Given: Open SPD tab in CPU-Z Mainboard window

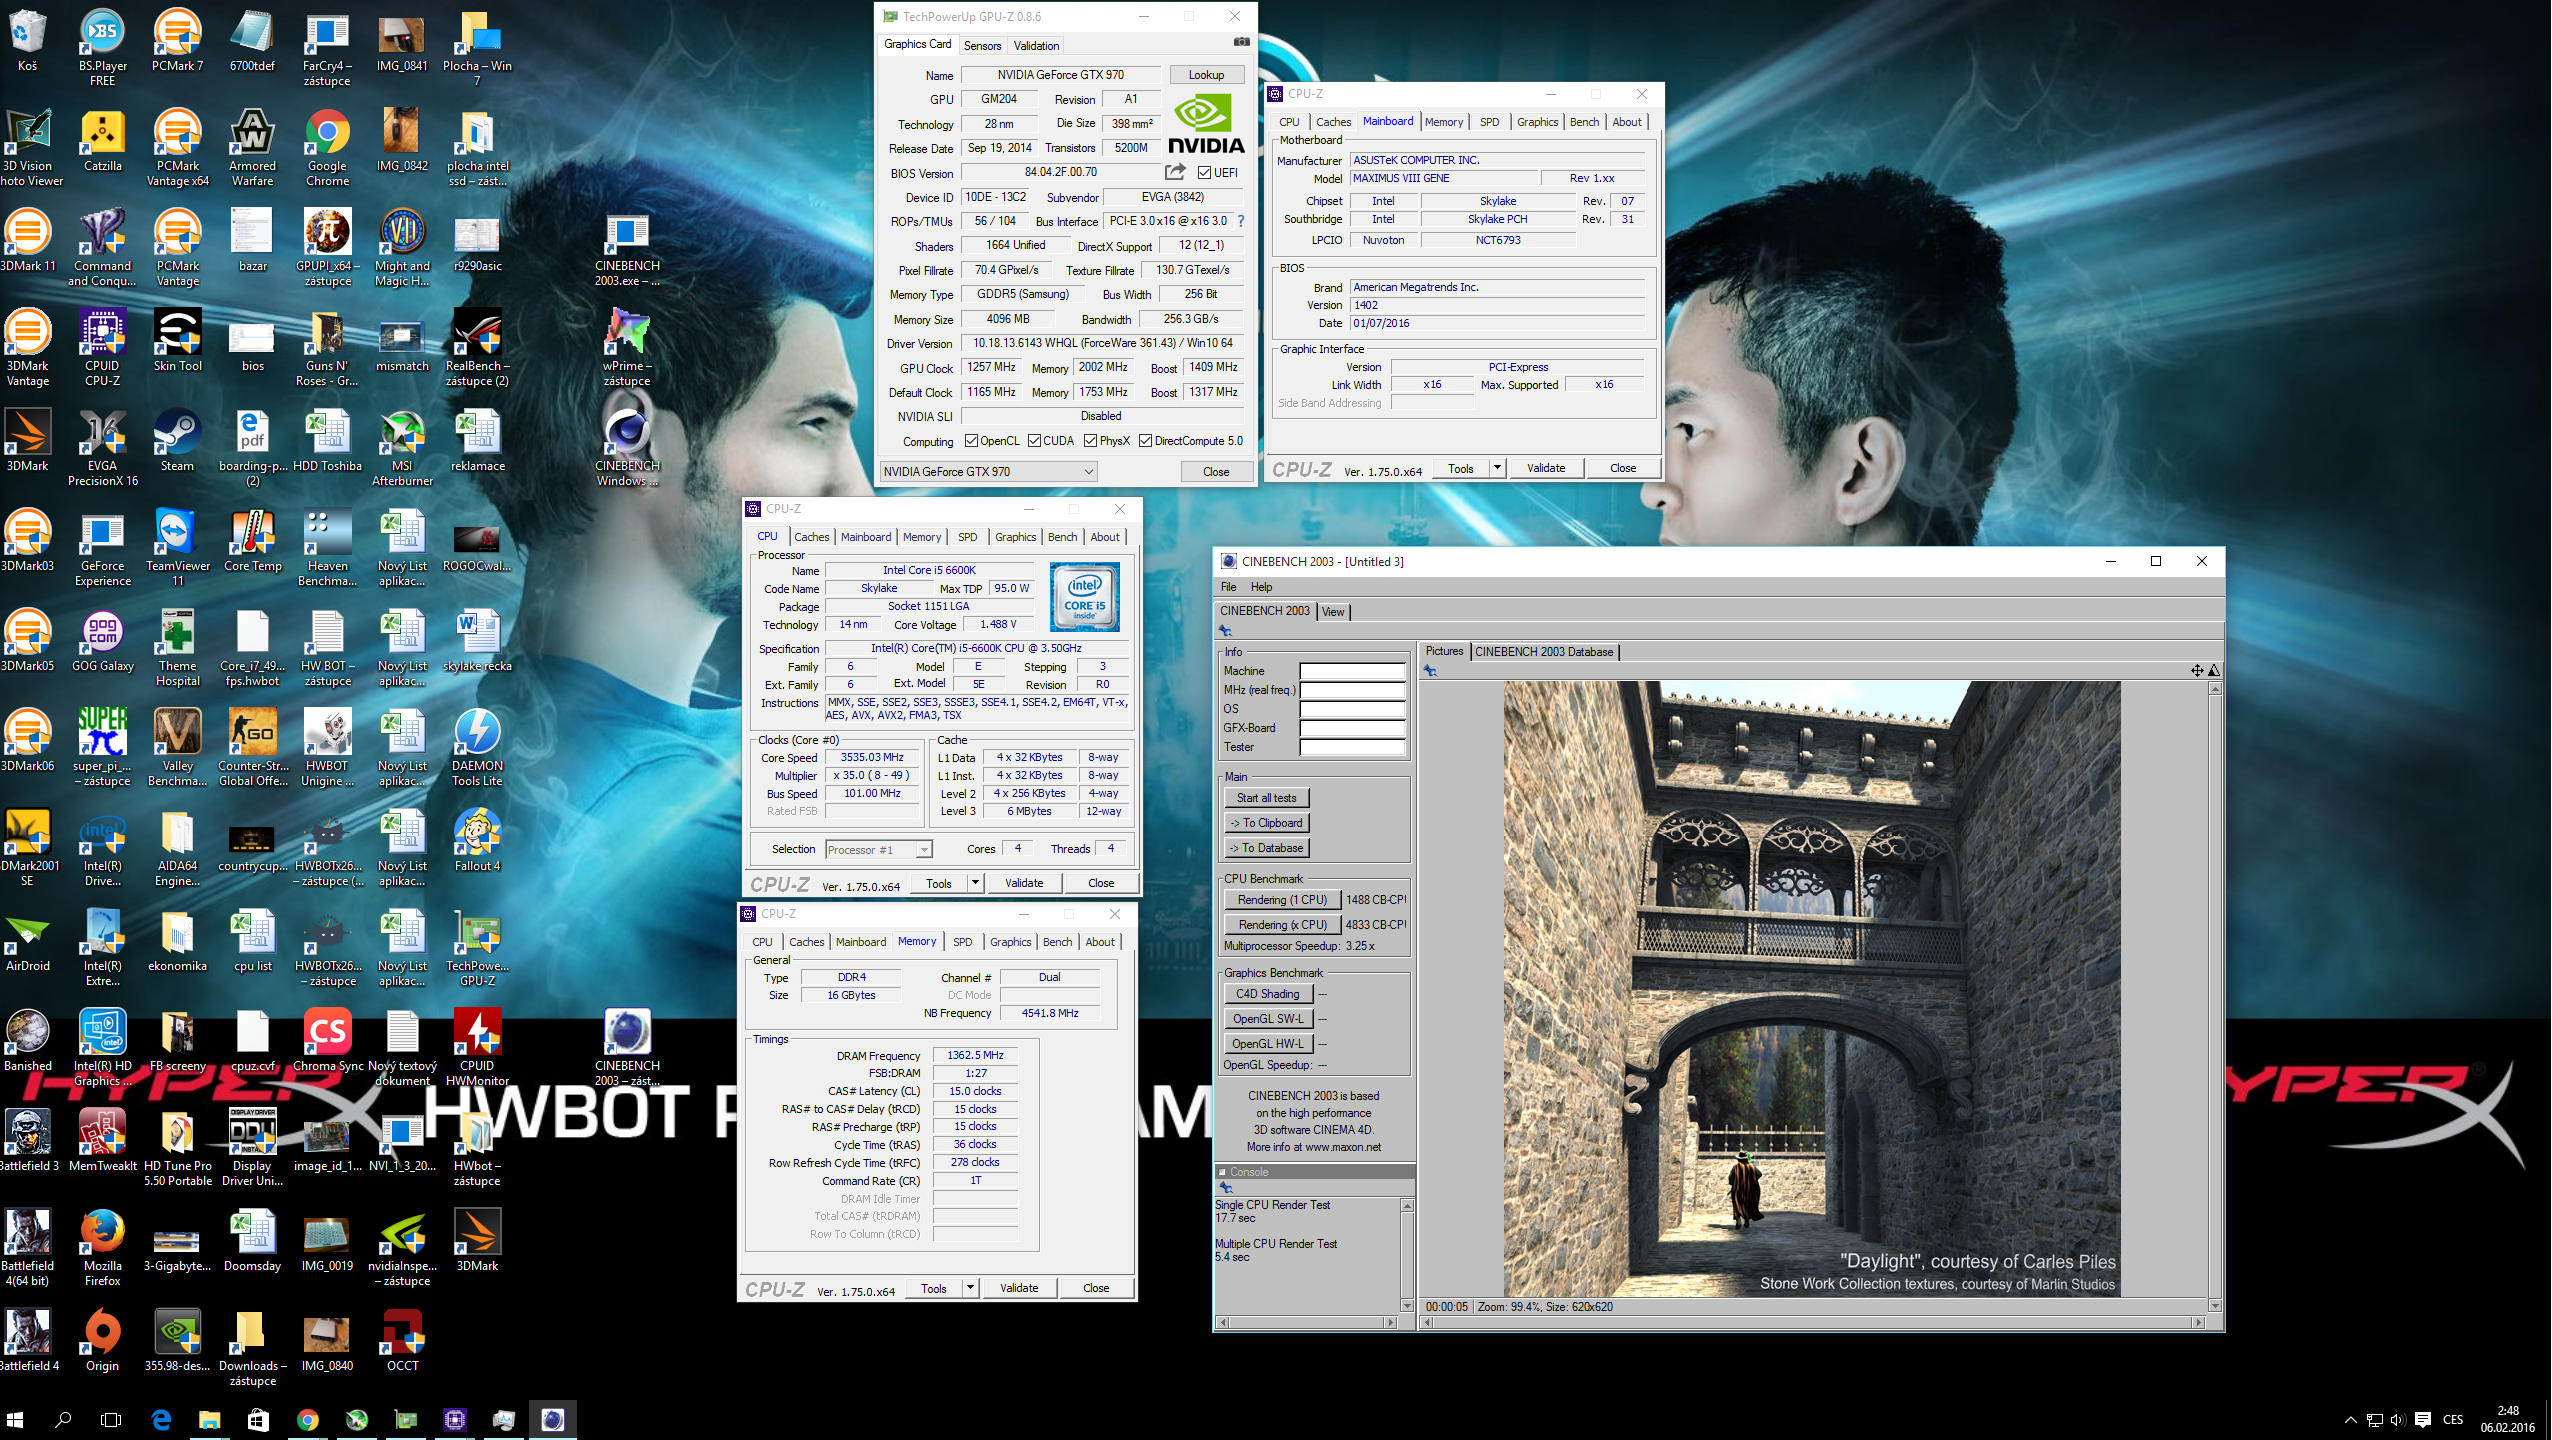Looking at the screenshot, I should pyautogui.click(x=1489, y=122).
